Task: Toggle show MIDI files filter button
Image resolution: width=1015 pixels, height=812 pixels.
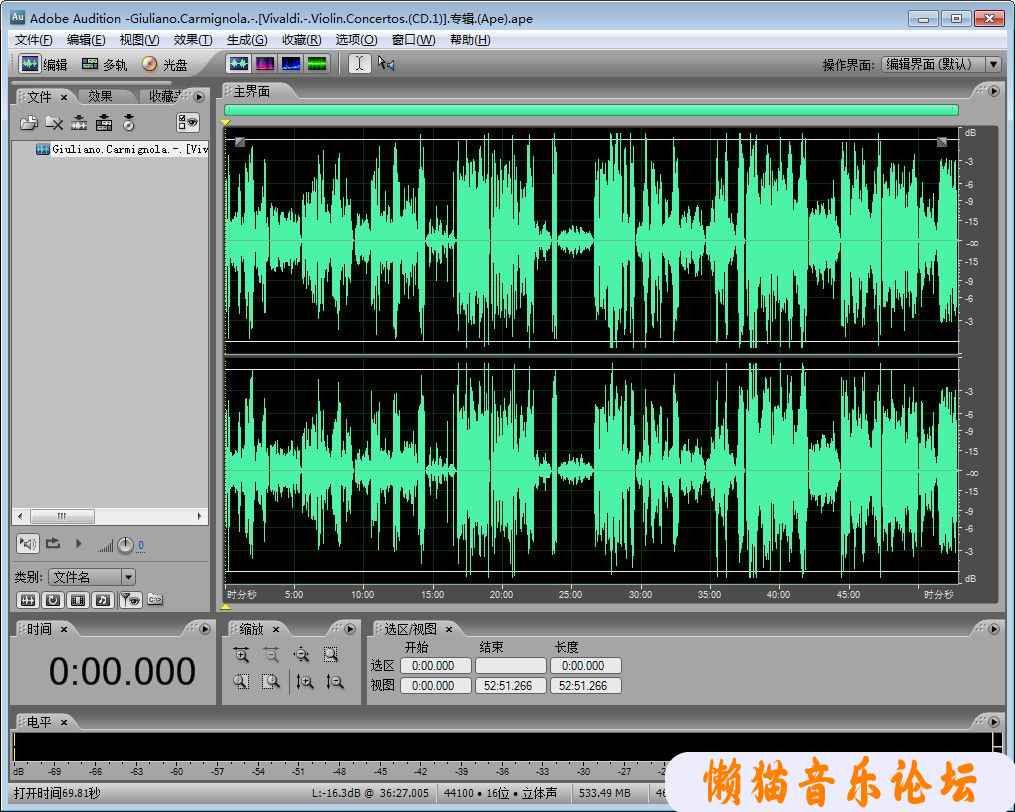Action: click(102, 600)
